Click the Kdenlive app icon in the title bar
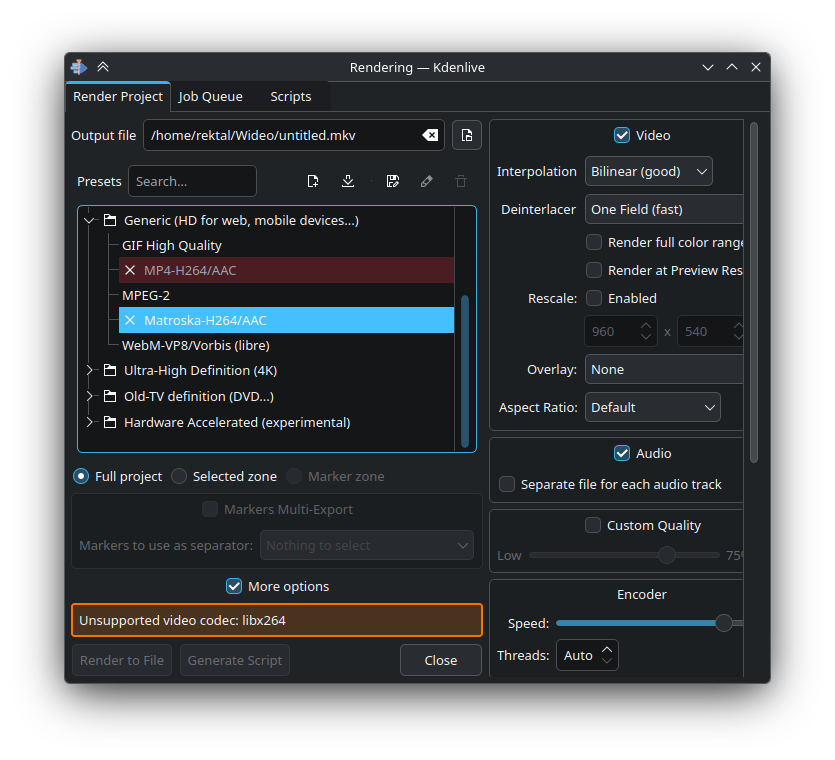 coord(79,67)
